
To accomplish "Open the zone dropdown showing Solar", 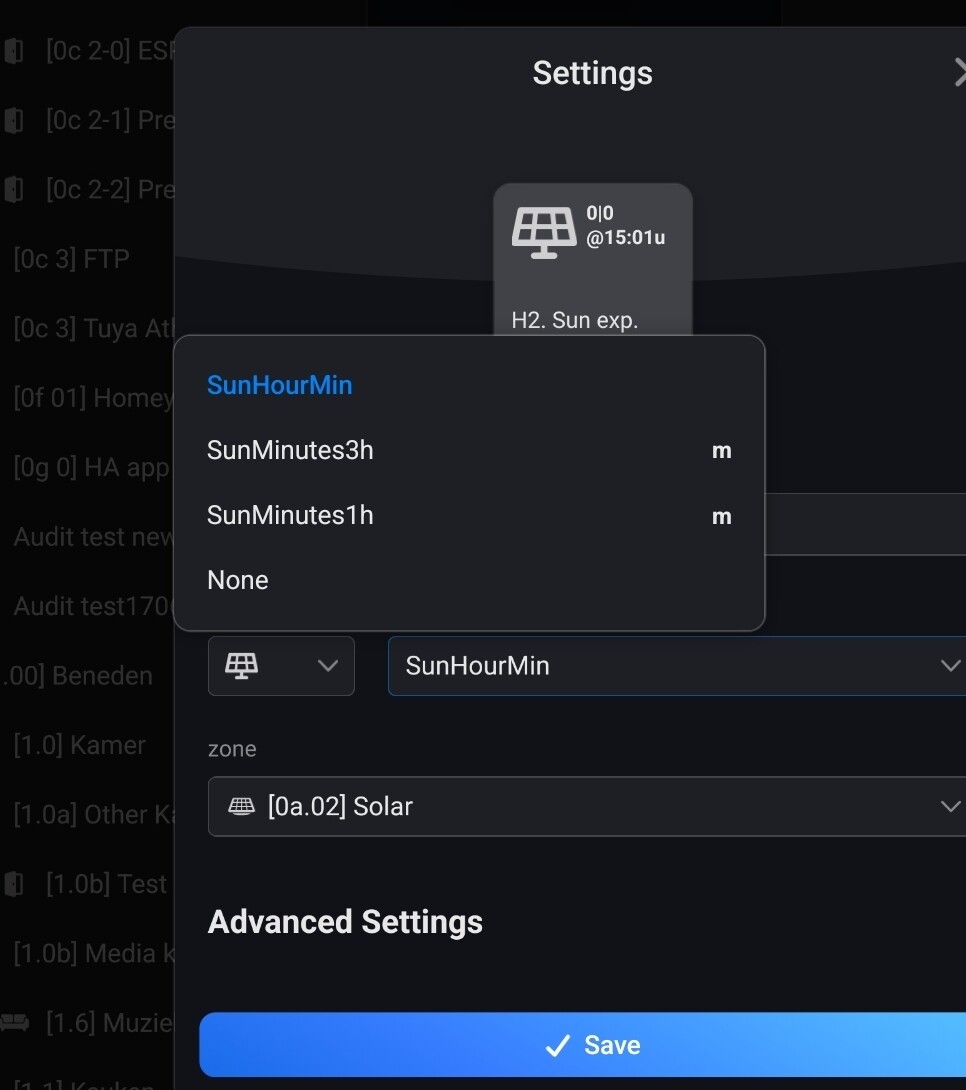I will pyautogui.click(x=586, y=807).
